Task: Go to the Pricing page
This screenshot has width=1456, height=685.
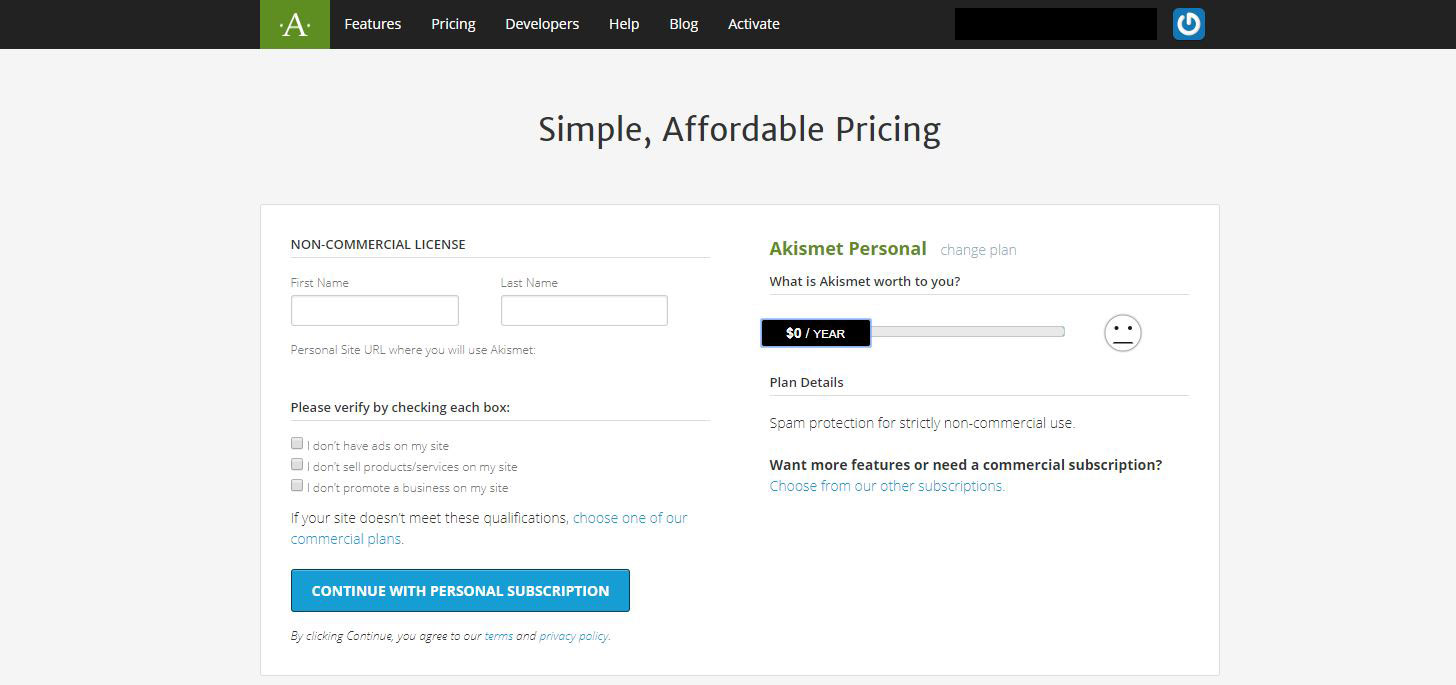Action: (453, 24)
